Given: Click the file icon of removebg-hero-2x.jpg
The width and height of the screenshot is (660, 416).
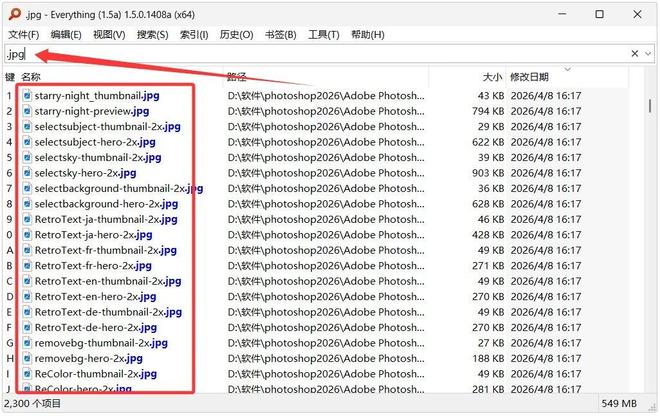Looking at the screenshot, I should coord(27,358).
